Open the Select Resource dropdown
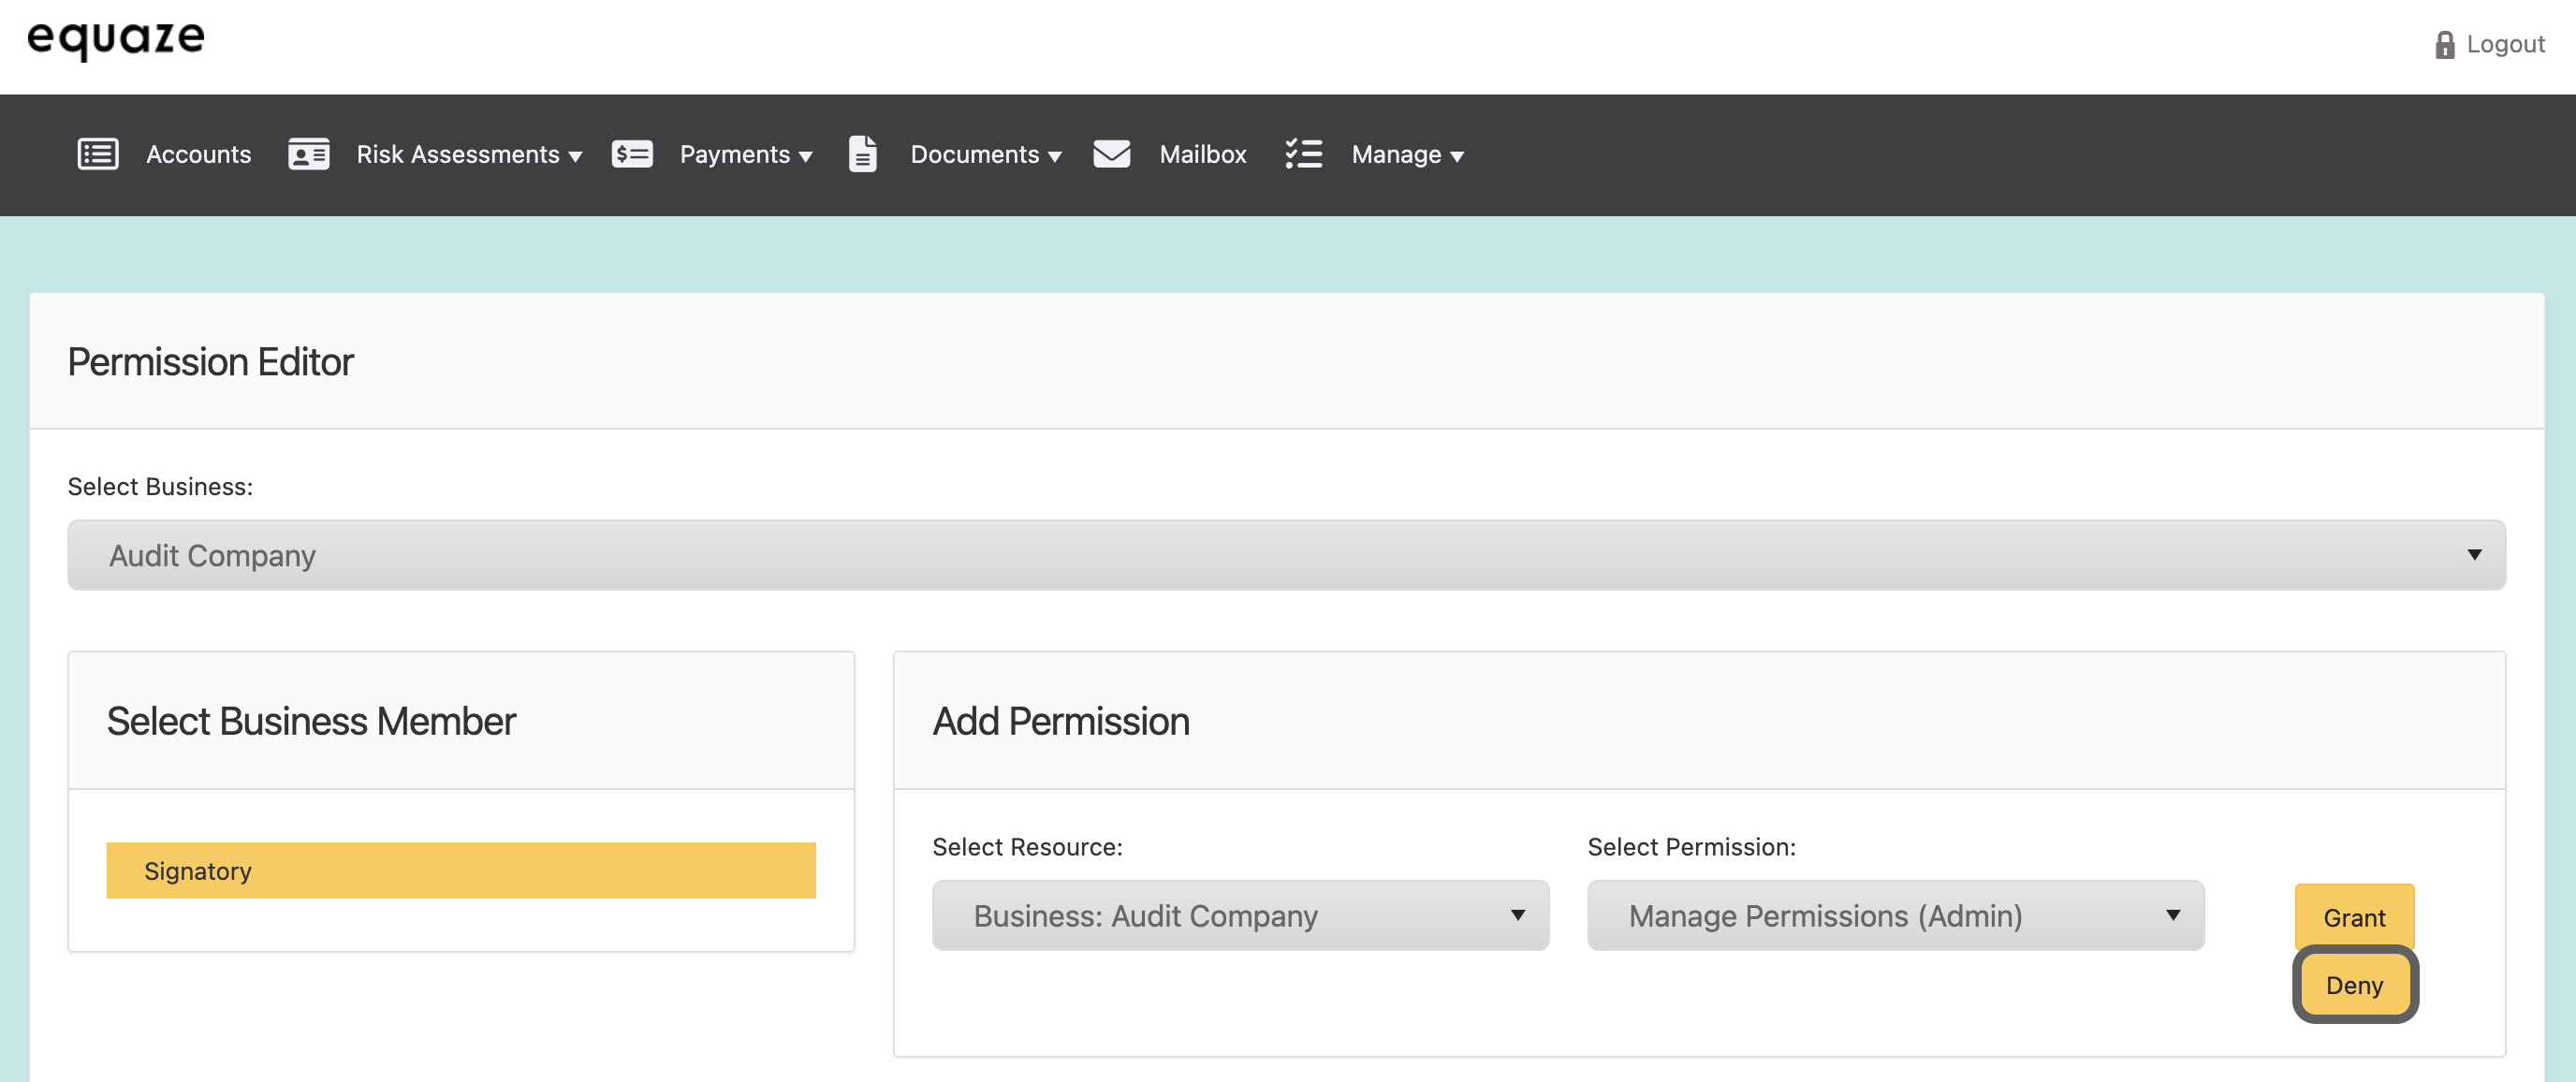 [1240, 915]
